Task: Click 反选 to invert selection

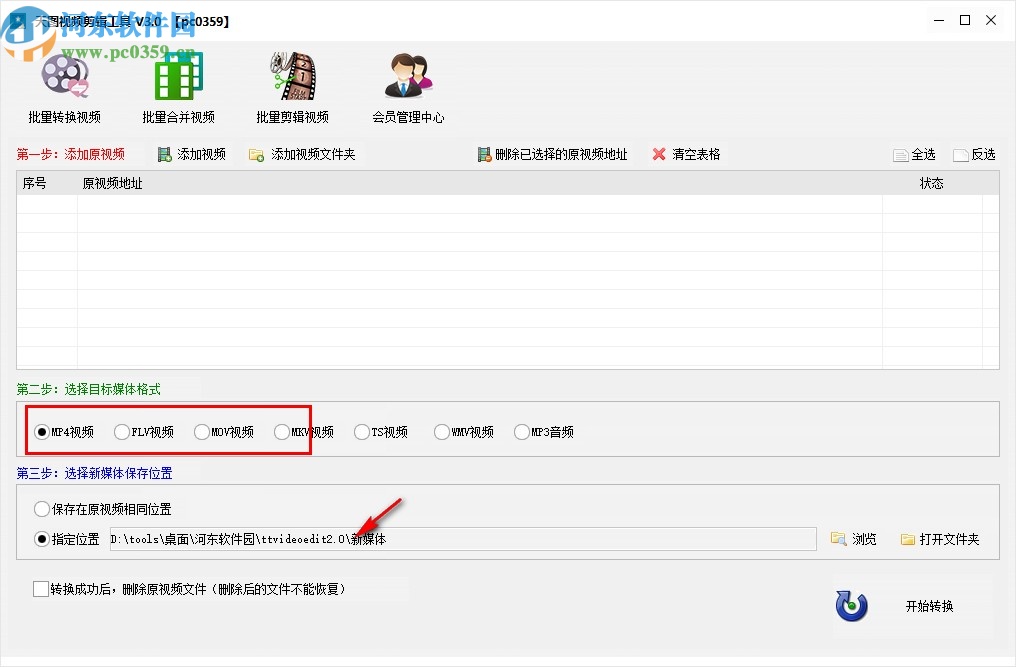Action: coord(975,154)
